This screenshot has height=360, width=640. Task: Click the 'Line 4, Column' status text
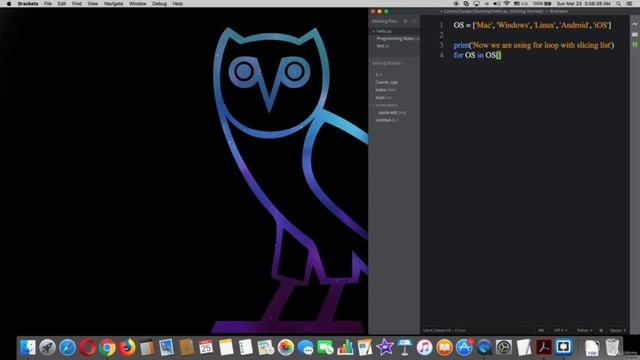[437, 330]
